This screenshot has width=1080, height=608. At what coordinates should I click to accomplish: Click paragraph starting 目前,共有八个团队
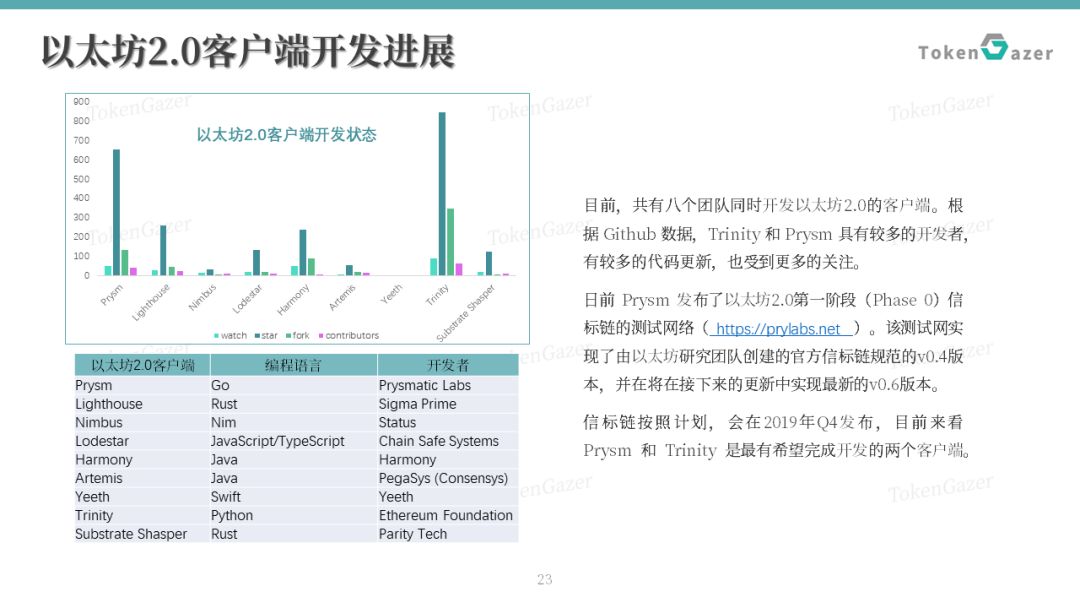coord(776,233)
